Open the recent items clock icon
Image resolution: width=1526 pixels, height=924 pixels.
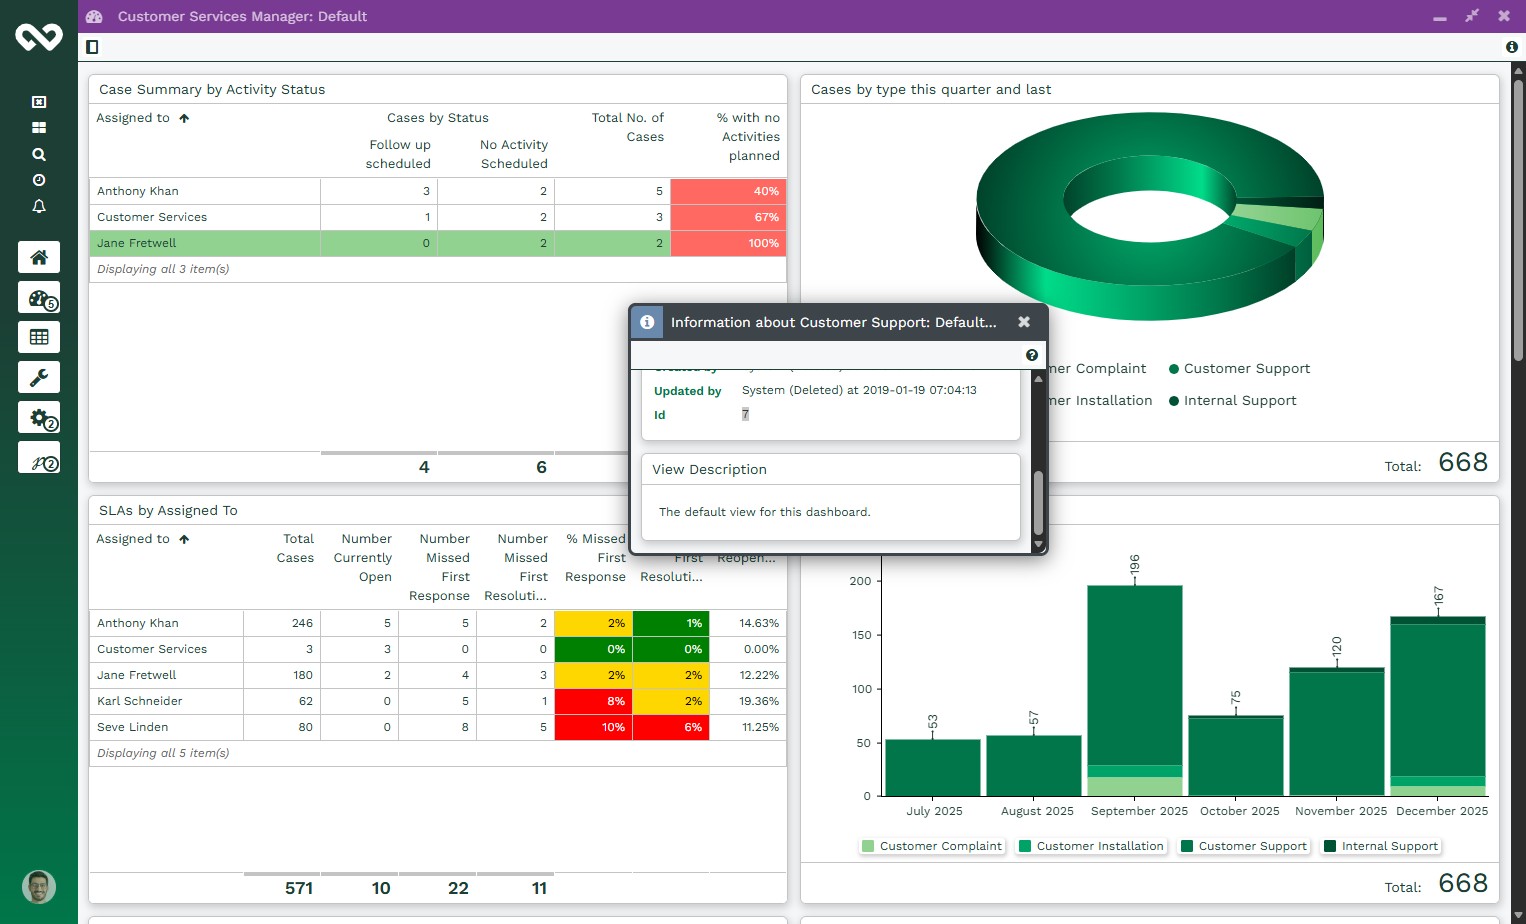(39, 180)
